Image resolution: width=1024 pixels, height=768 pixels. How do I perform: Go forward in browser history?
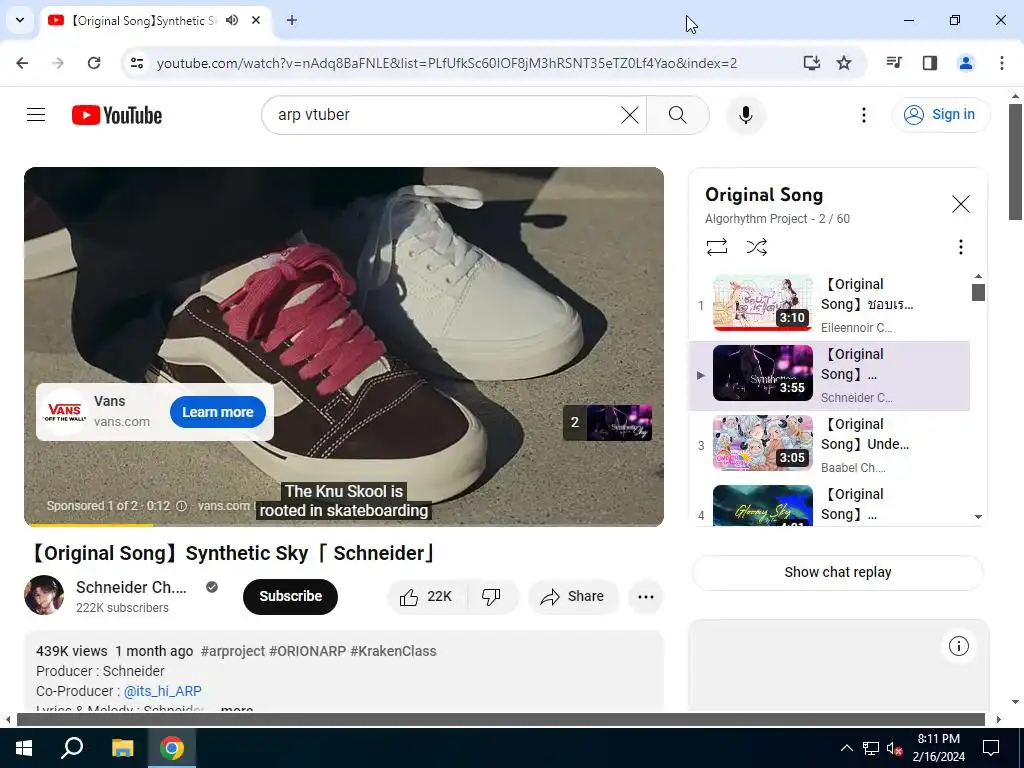pyautogui.click(x=58, y=63)
